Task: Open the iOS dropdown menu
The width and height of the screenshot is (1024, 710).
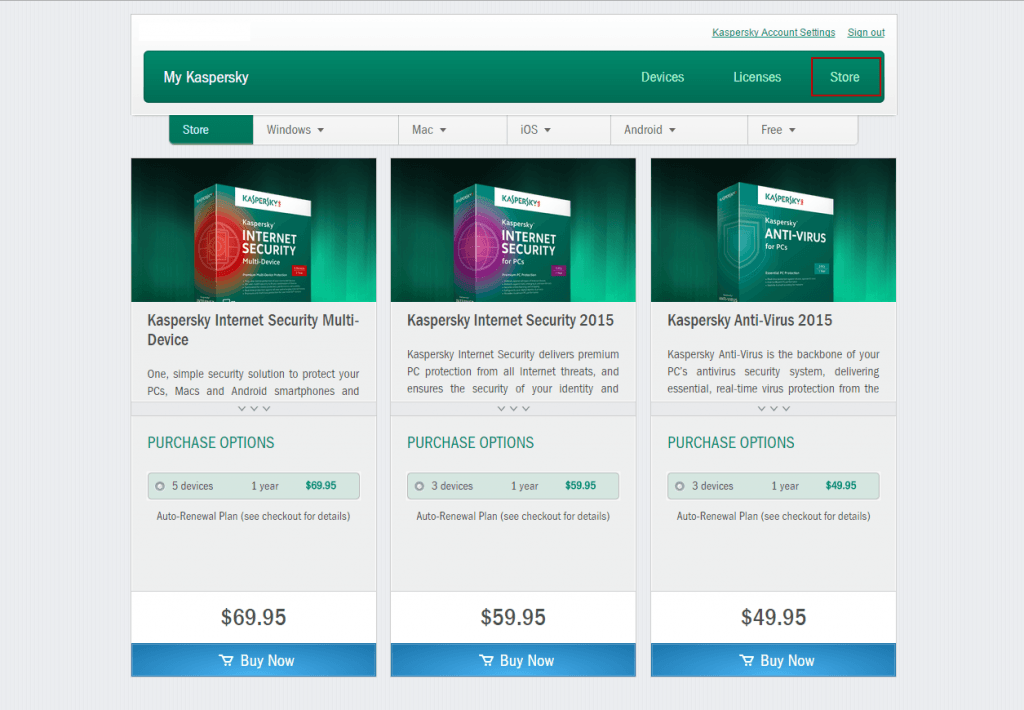Action: (x=559, y=130)
